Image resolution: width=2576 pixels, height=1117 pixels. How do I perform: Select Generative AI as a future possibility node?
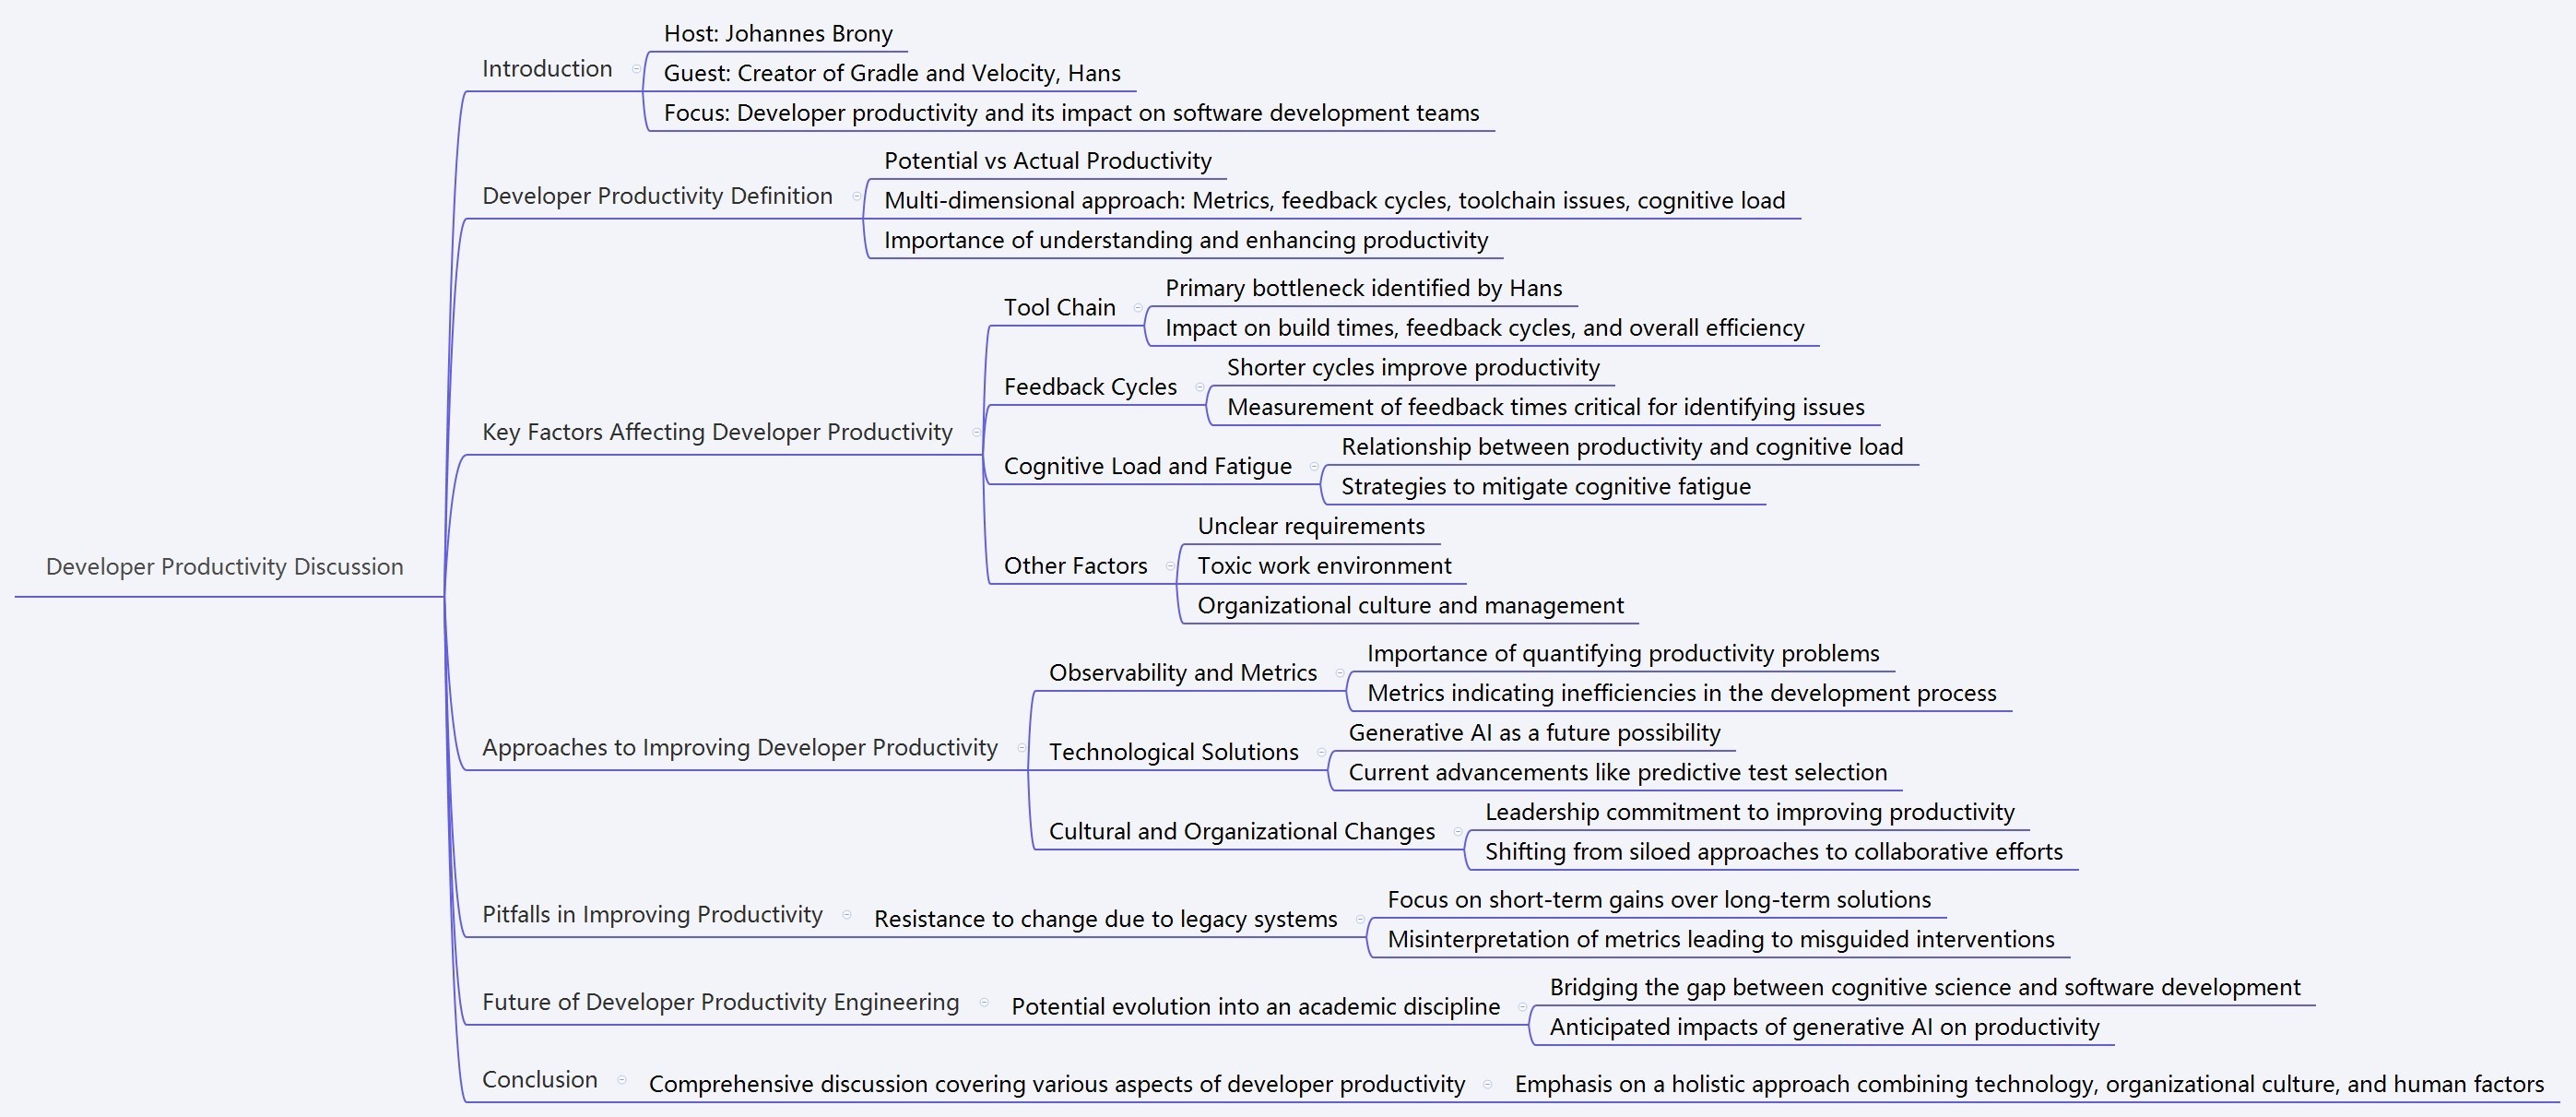click(1542, 739)
